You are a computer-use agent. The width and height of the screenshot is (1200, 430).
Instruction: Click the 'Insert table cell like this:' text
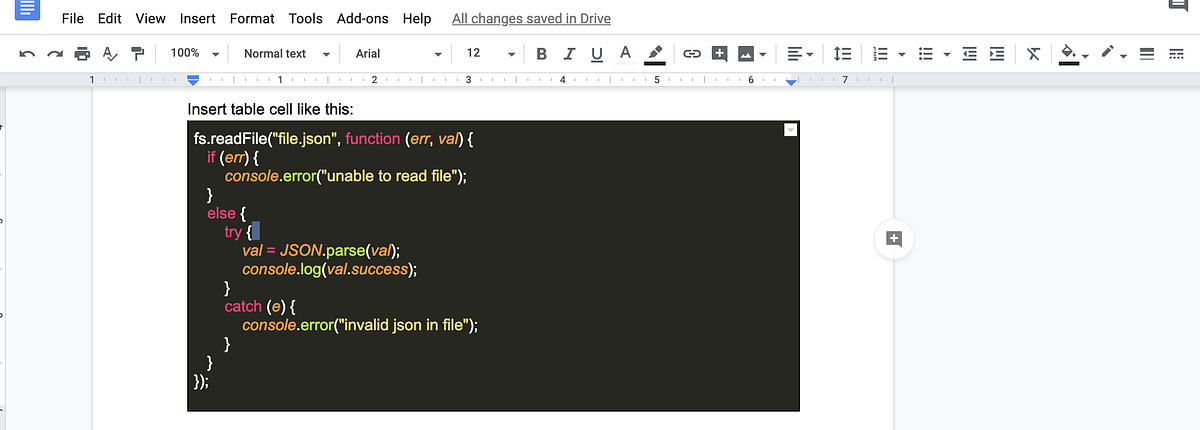(270, 109)
